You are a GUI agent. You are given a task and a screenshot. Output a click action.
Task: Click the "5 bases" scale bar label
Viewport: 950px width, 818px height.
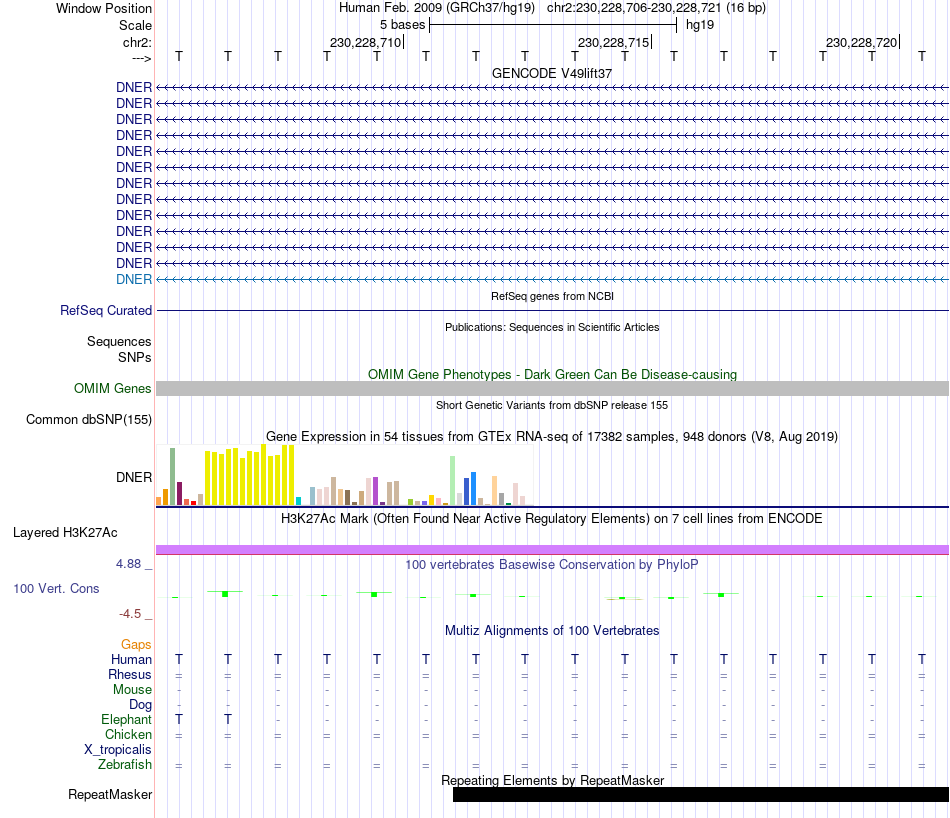pos(402,25)
